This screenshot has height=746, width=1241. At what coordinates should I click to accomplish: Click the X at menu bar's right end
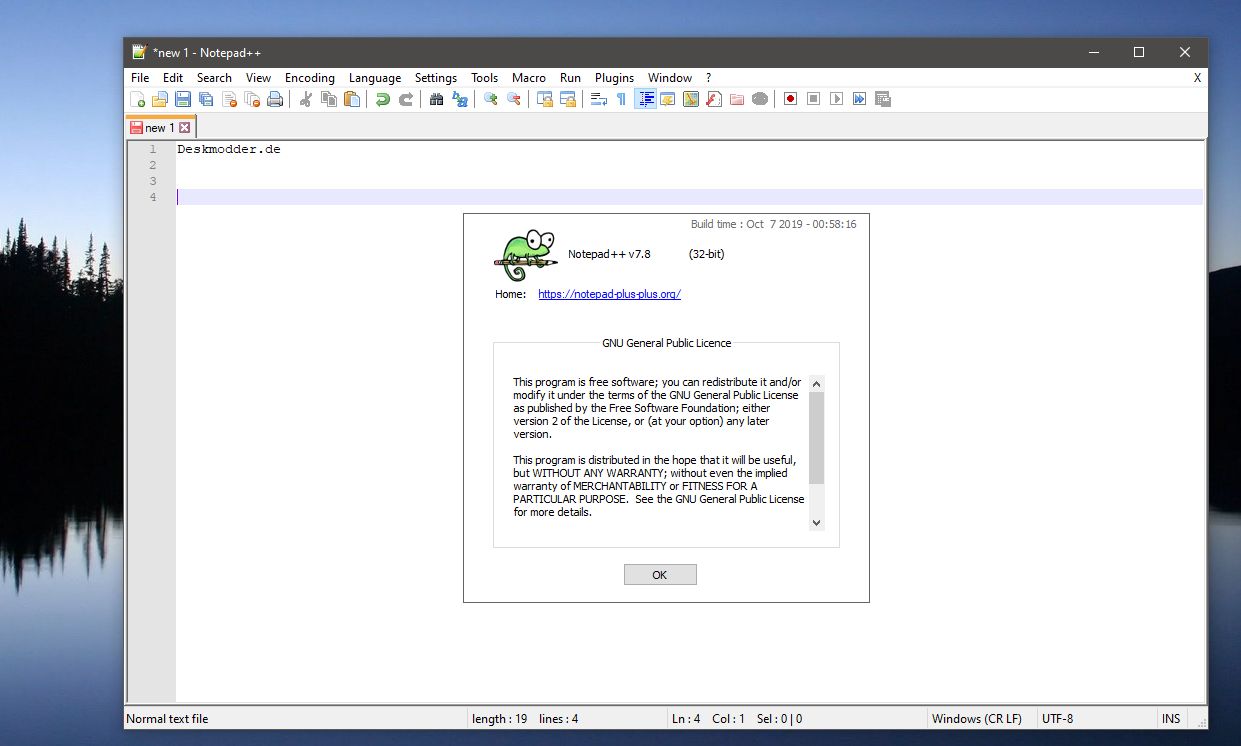click(x=1197, y=77)
